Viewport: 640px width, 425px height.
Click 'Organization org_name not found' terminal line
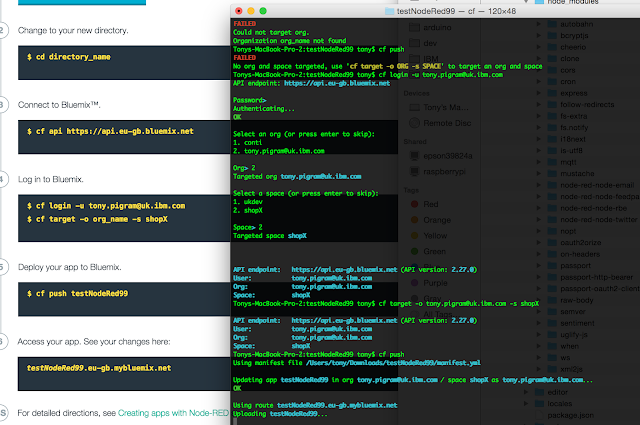coord(289,41)
